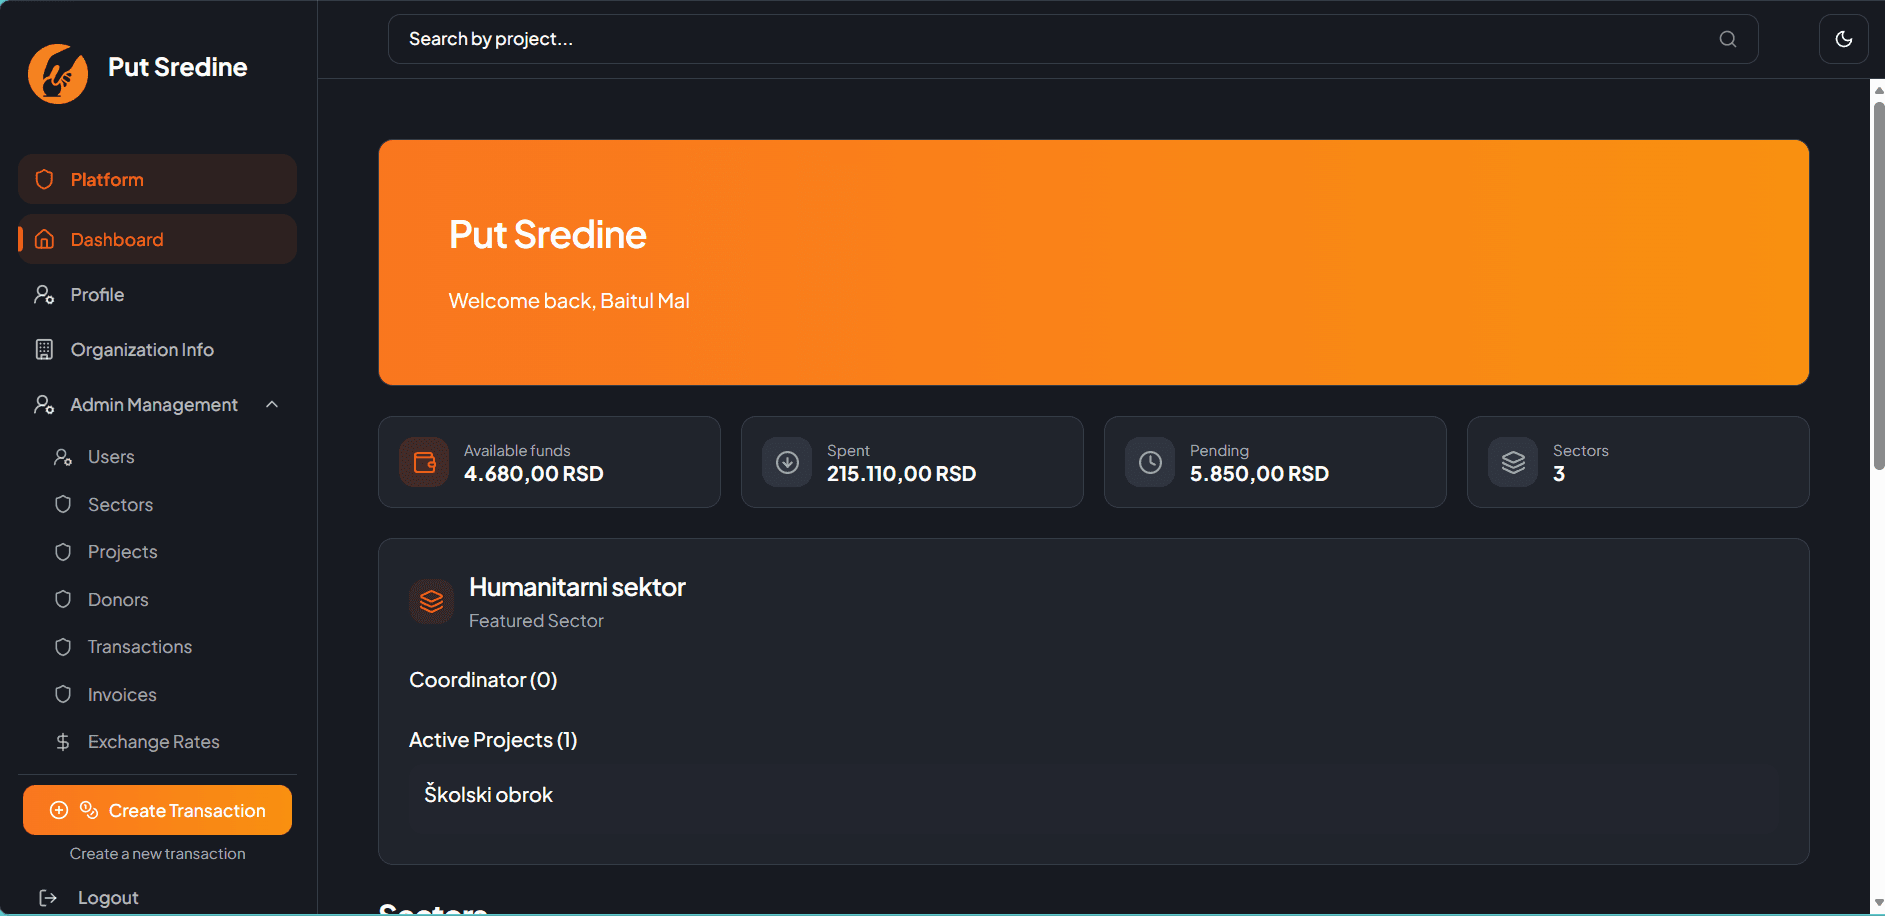Click the Pending clock icon
Image resolution: width=1885 pixels, height=916 pixels.
(x=1150, y=462)
